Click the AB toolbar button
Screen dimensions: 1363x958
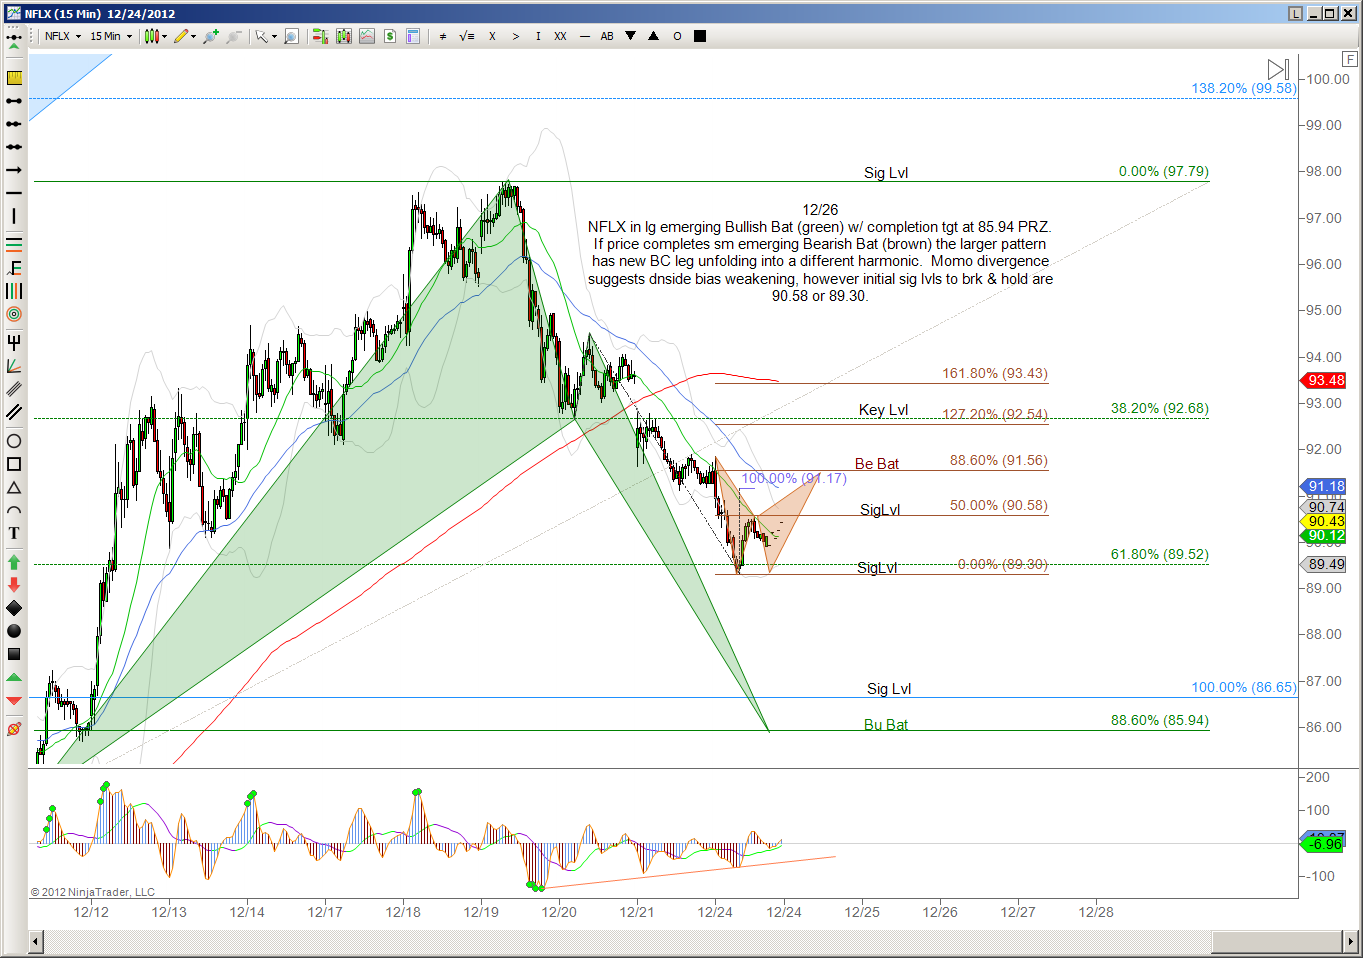[x=607, y=36]
